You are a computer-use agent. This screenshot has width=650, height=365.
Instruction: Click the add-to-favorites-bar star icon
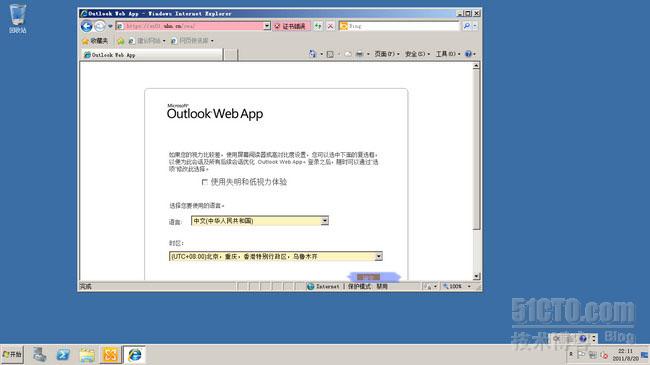(121, 41)
